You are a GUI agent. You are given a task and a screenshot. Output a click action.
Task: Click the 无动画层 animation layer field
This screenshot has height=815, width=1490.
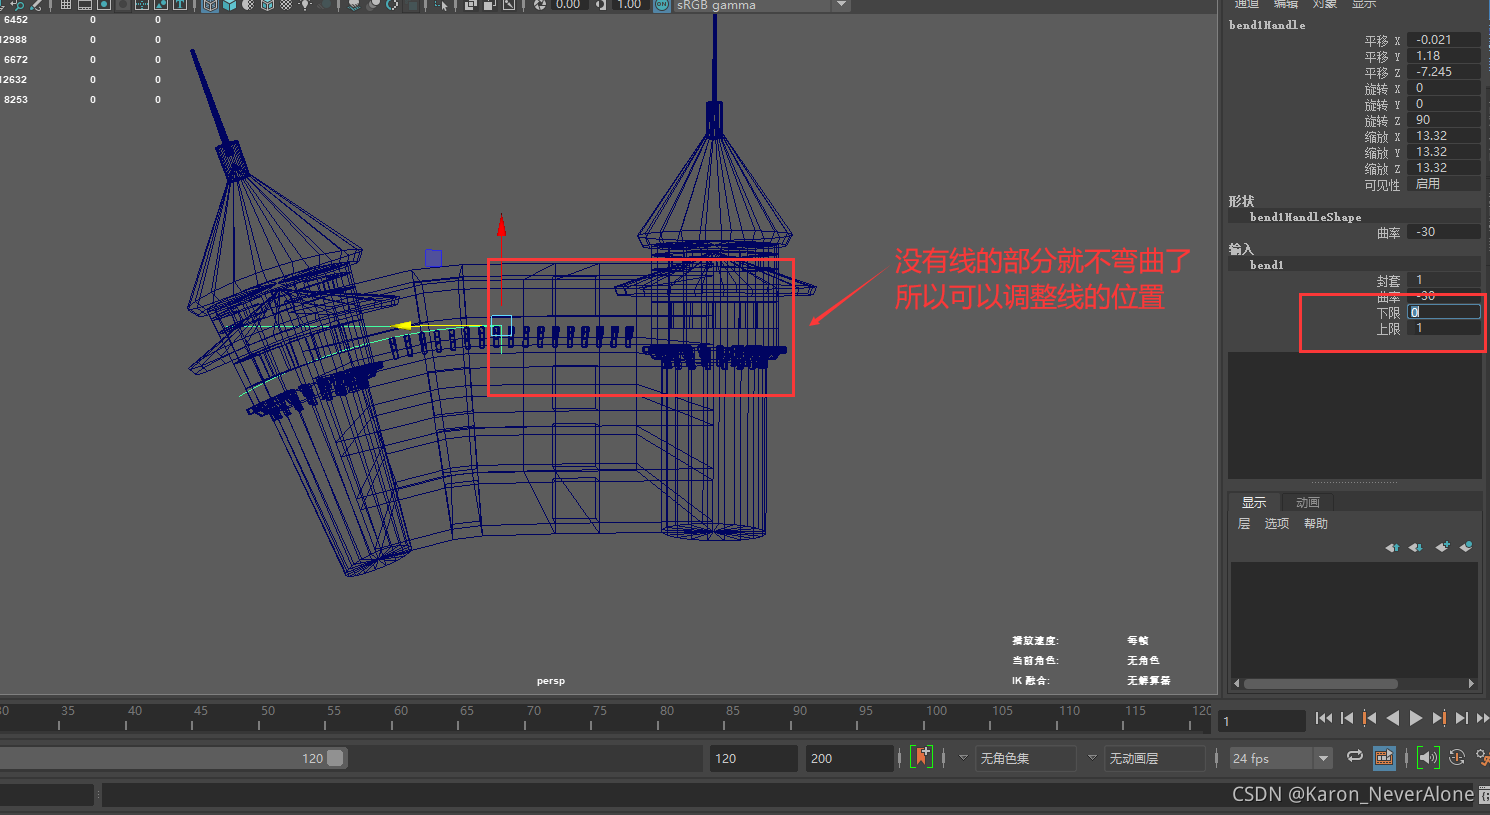(1155, 758)
